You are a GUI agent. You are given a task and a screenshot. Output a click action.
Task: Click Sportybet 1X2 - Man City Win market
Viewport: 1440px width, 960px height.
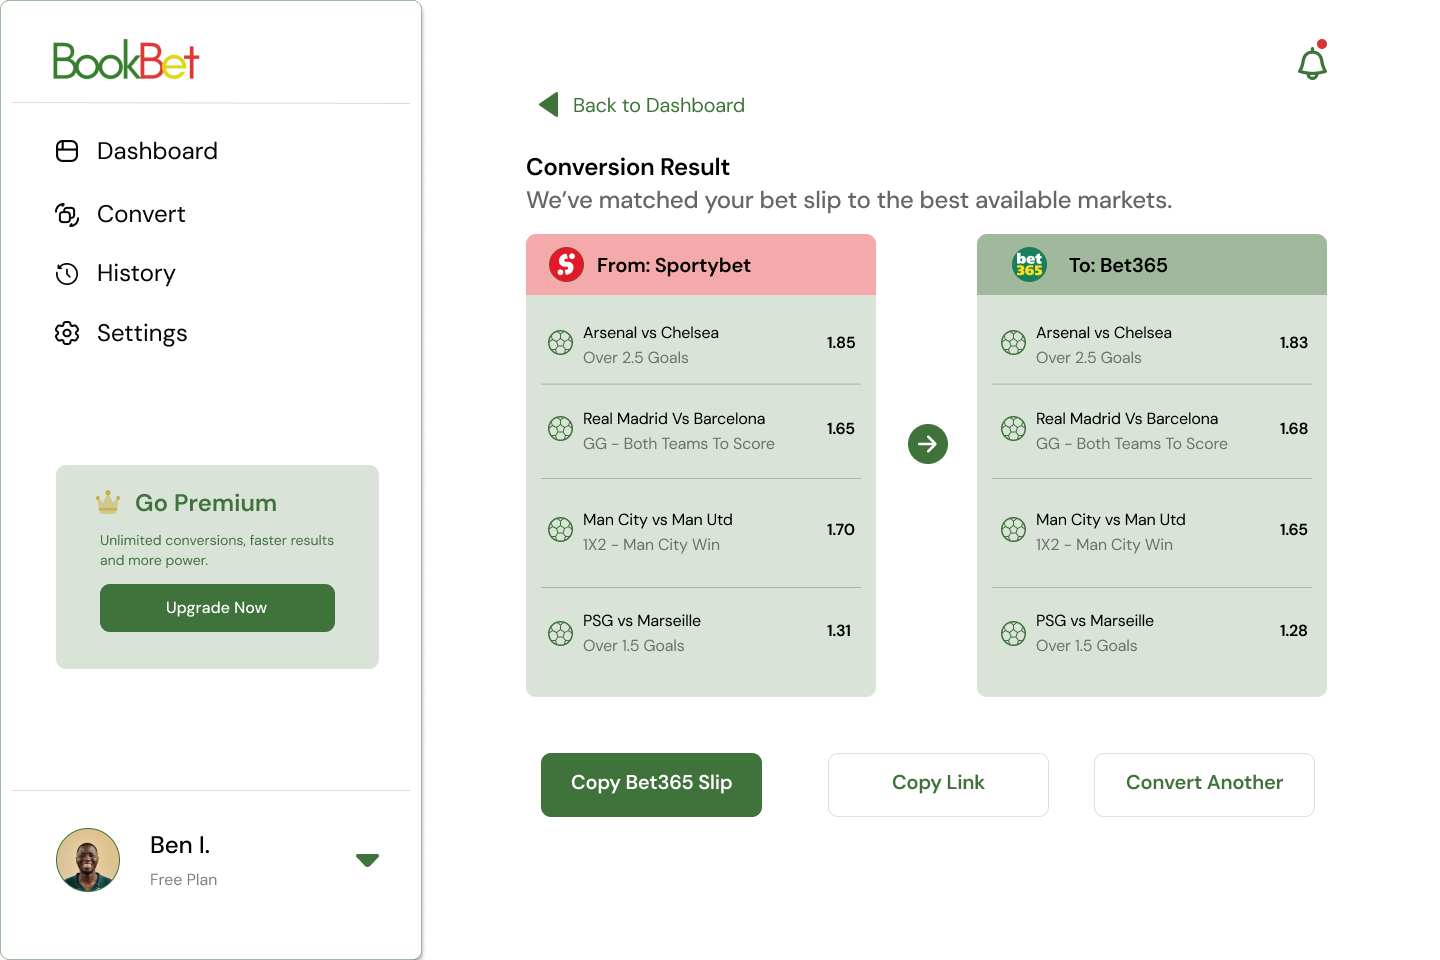pyautogui.click(x=652, y=545)
